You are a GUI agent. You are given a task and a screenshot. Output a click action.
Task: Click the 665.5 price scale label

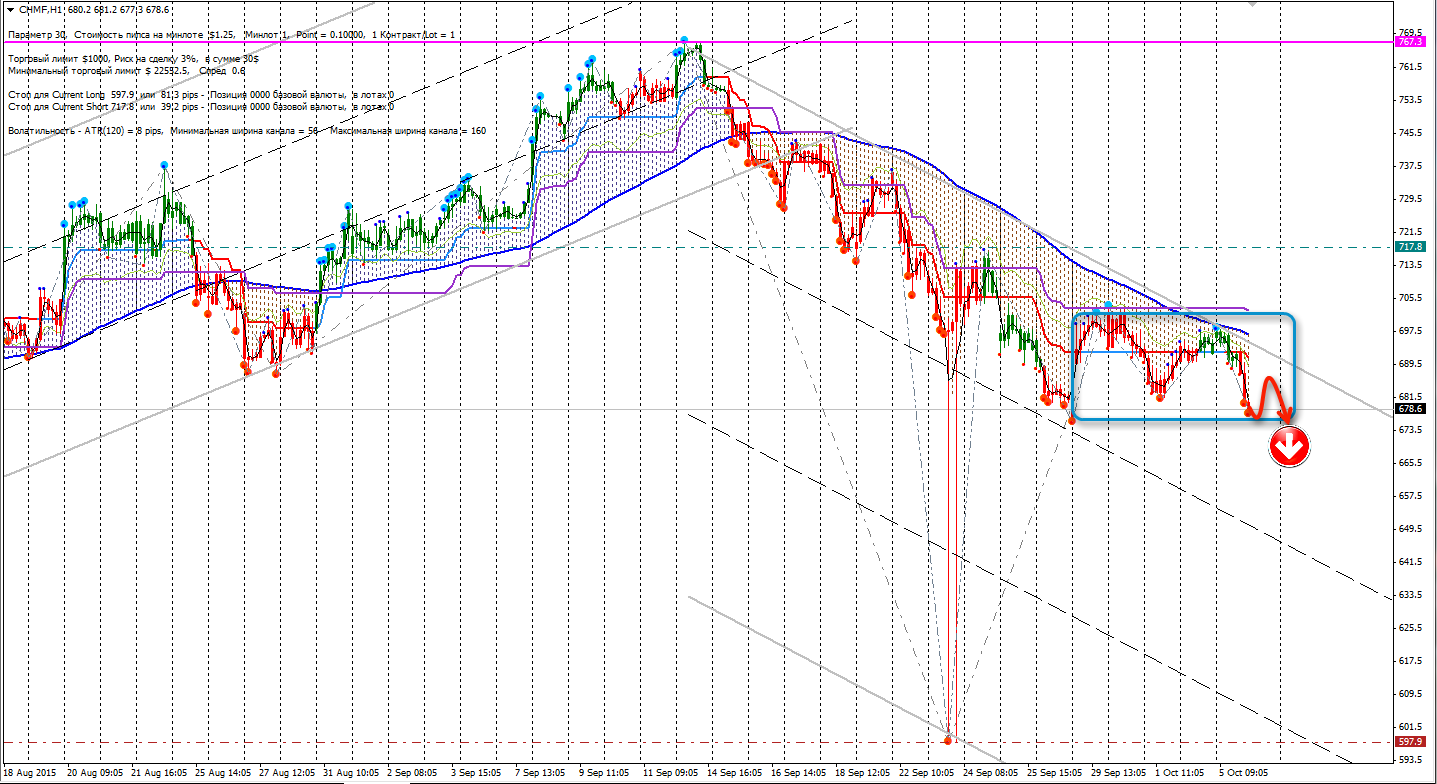pyautogui.click(x=1410, y=463)
